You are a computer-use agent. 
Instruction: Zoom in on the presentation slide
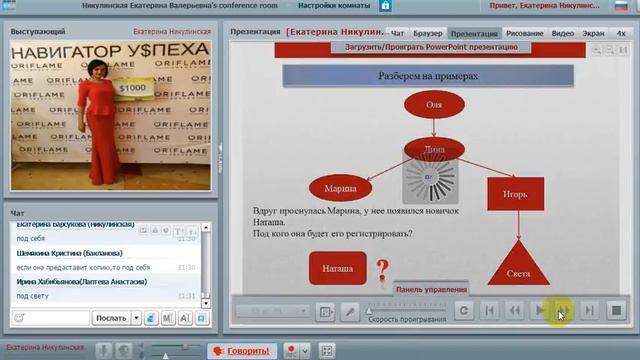(597, 51)
